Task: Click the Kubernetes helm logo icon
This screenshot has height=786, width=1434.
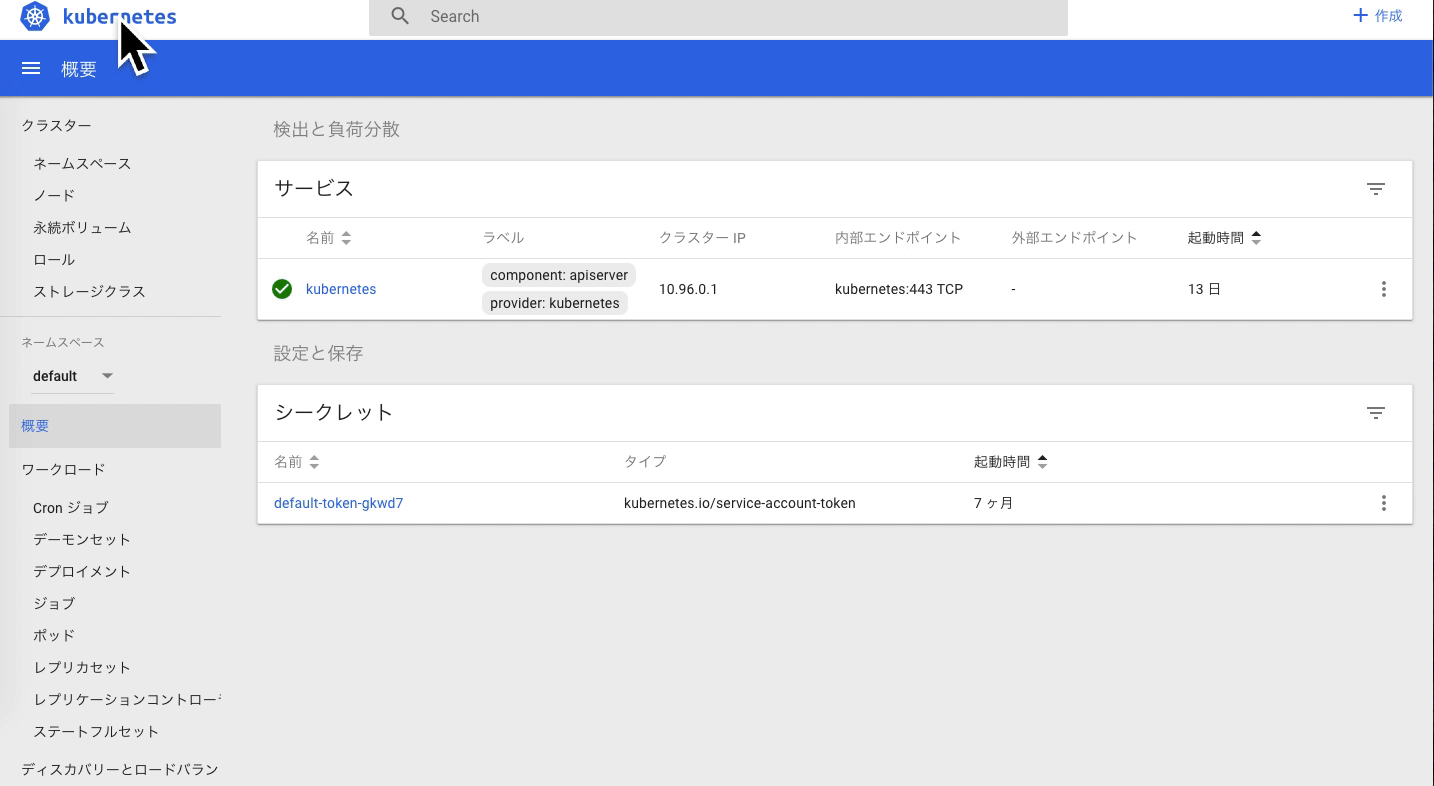Action: pyautogui.click(x=35, y=17)
